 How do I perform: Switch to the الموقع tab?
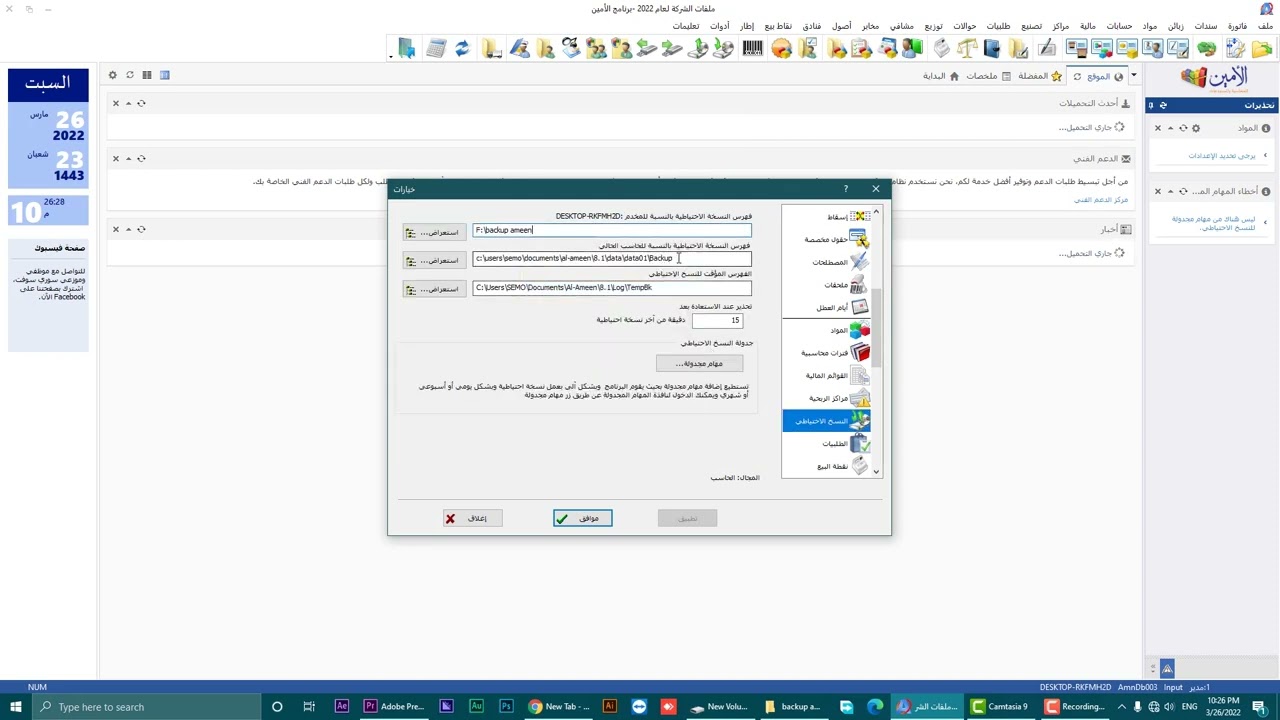click(x=1098, y=76)
